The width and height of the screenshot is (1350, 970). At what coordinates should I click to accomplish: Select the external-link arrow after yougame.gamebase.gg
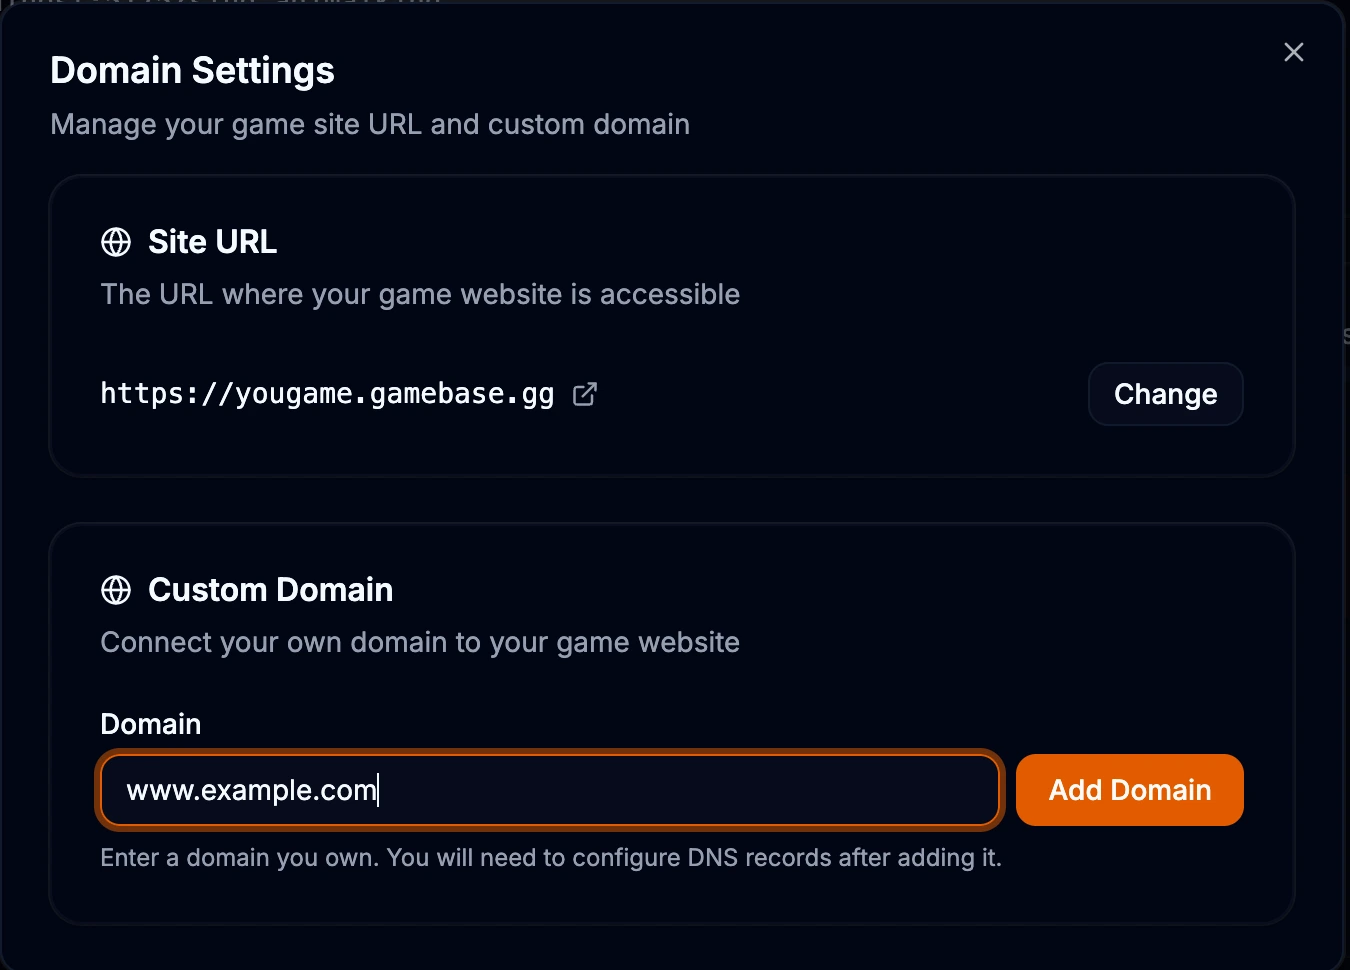[x=585, y=394]
